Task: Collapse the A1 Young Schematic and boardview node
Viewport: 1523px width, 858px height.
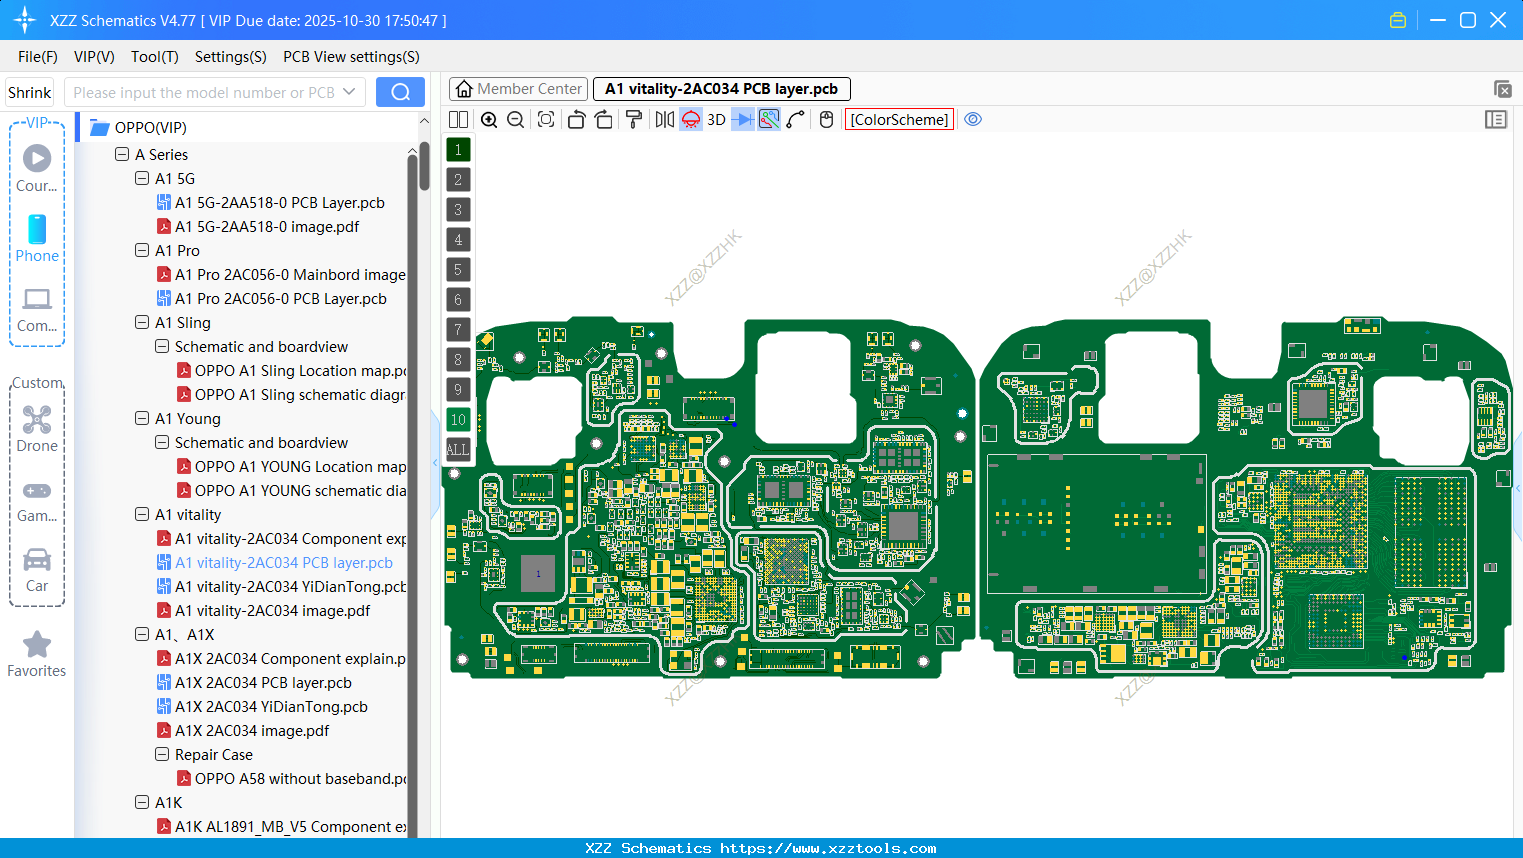Action: click(161, 442)
